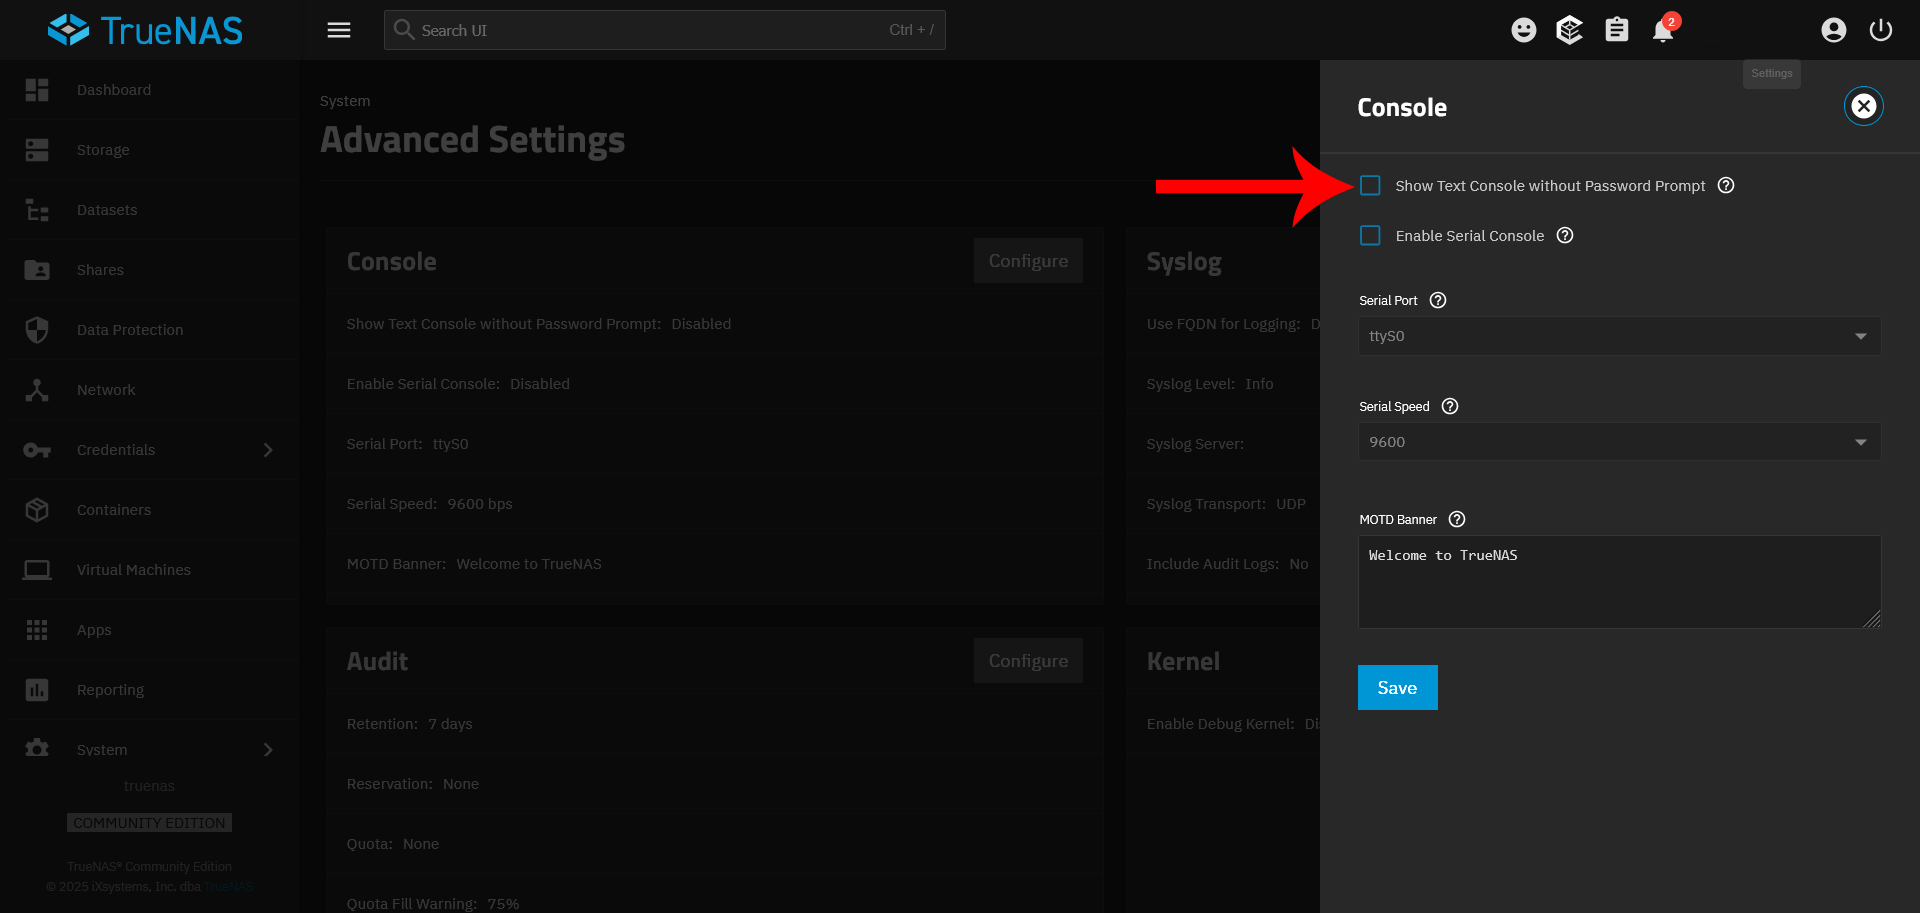Open the Serial Speed dropdown

tap(1619, 442)
